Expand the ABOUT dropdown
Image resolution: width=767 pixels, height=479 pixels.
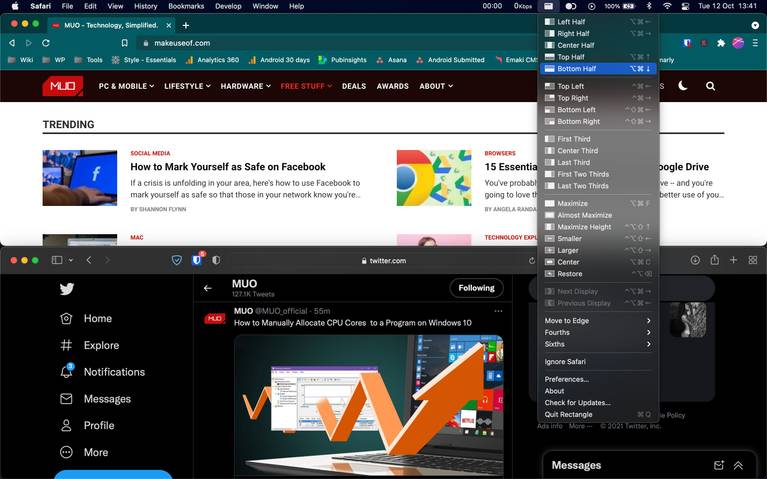pyautogui.click(x=436, y=86)
